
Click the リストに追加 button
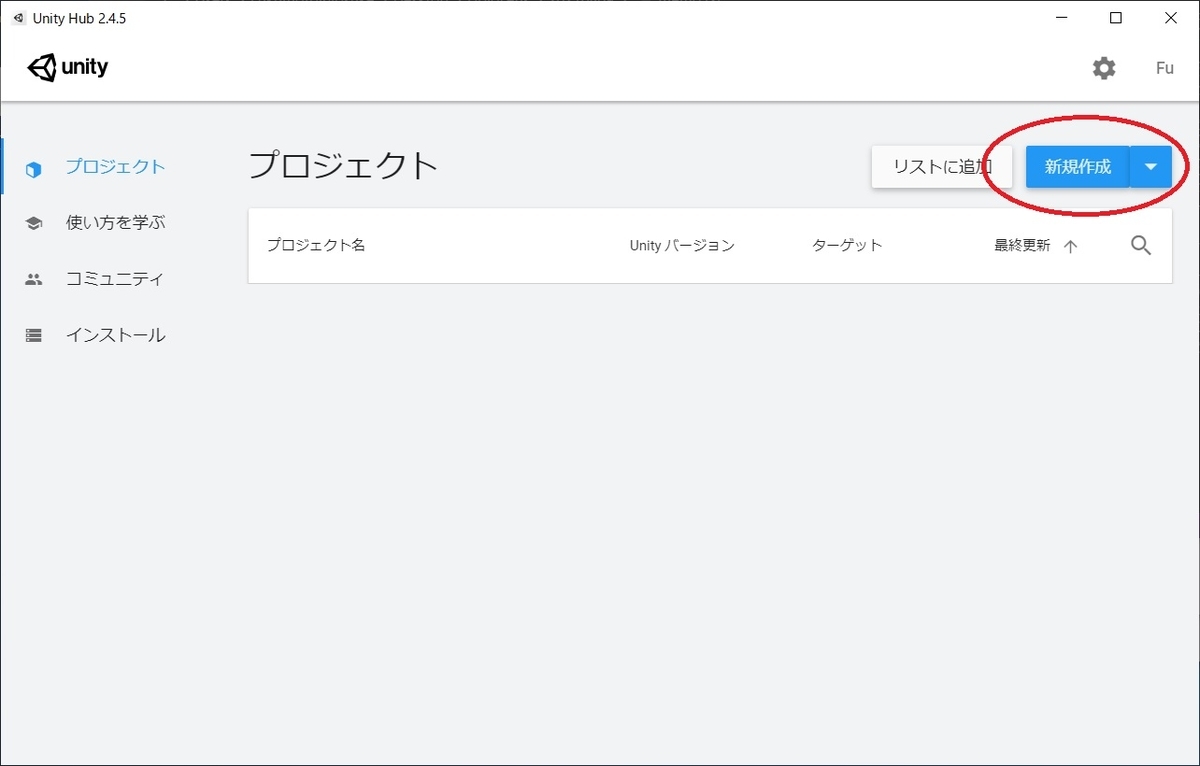click(x=941, y=167)
